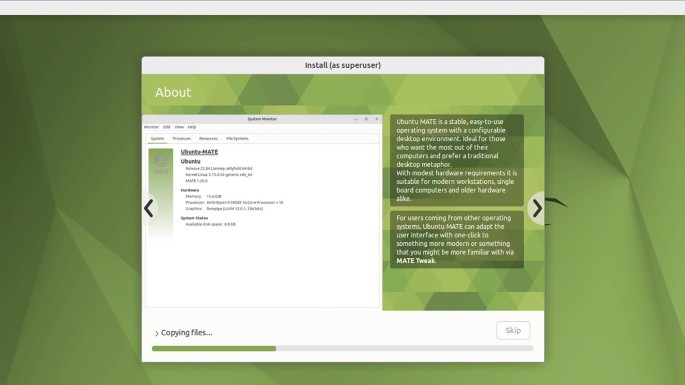685x385 pixels.
Task: Select the 'Ubuntu-MATE' heading in the screenshot
Action: [199, 152]
